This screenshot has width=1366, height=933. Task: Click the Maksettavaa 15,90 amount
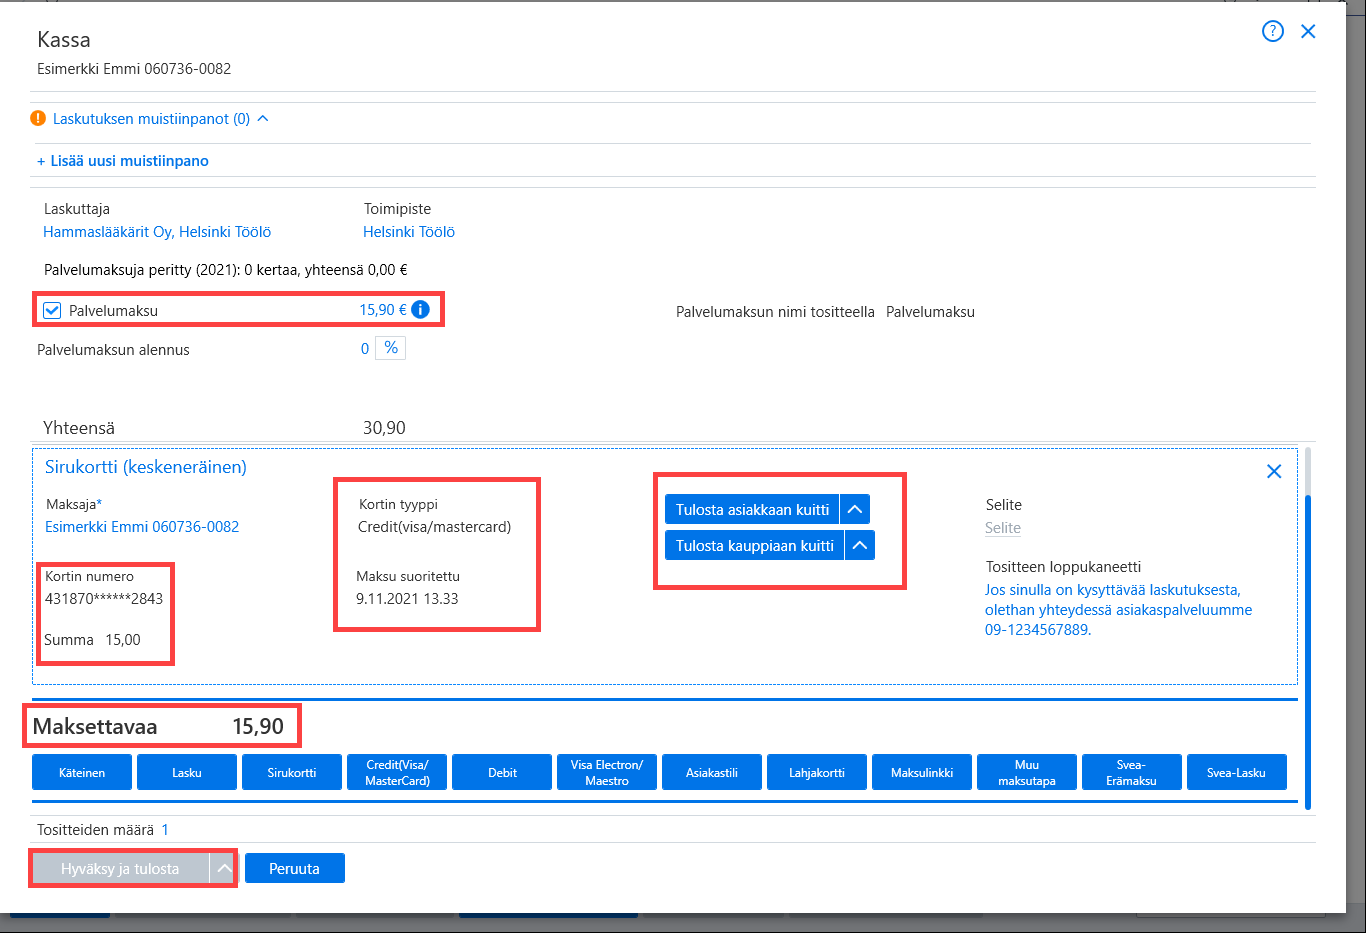click(258, 727)
